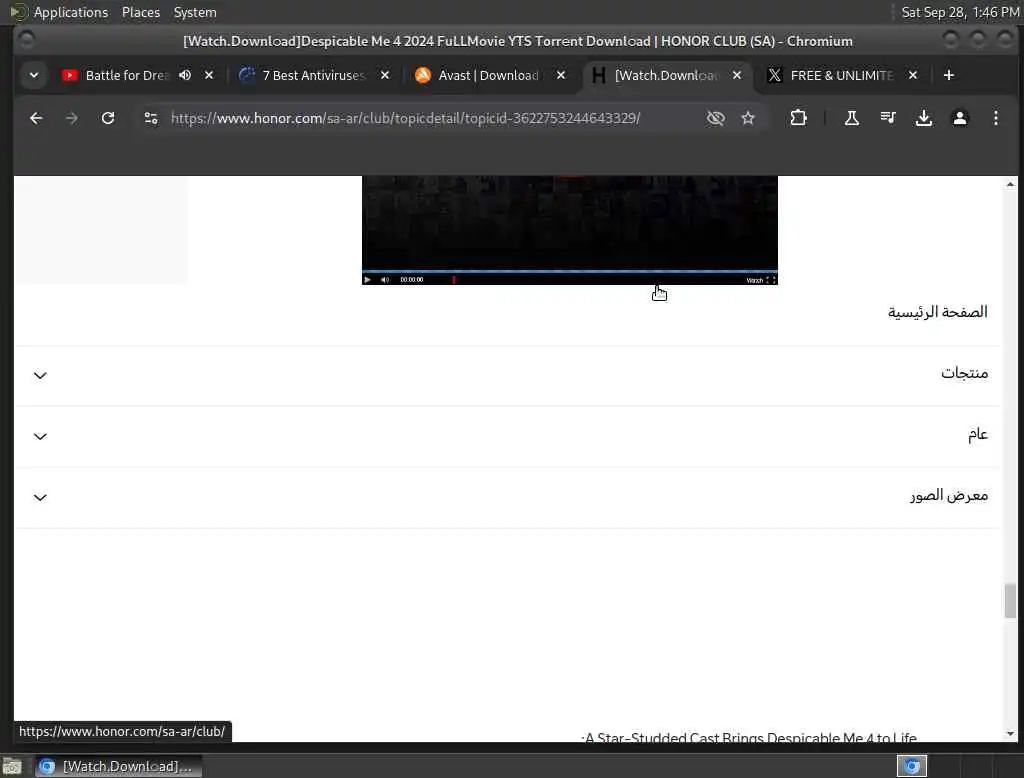Close the 7 Best Antiviruses tab

pyautogui.click(x=385, y=75)
